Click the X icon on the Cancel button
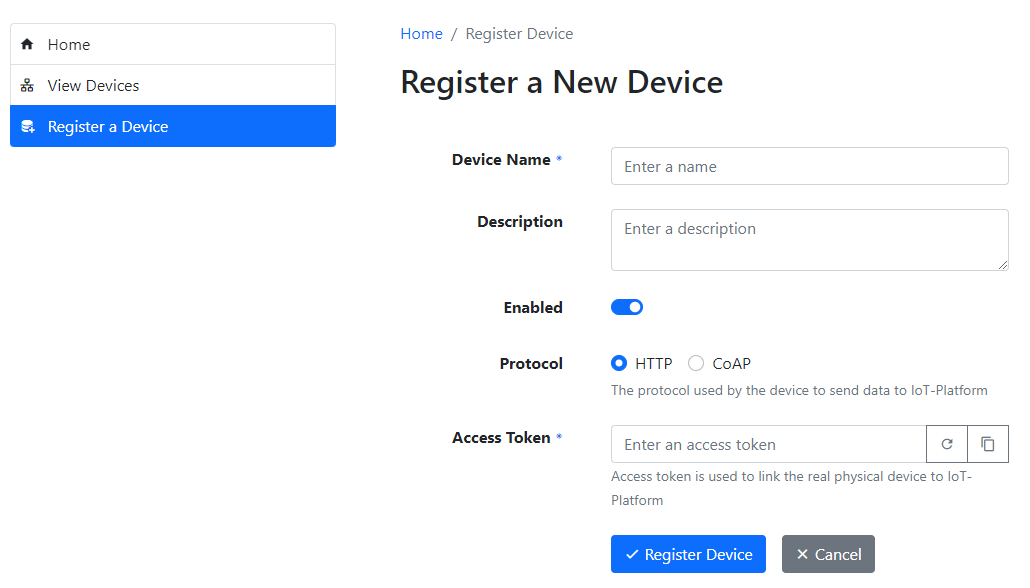The image size is (1030, 588). (802, 555)
